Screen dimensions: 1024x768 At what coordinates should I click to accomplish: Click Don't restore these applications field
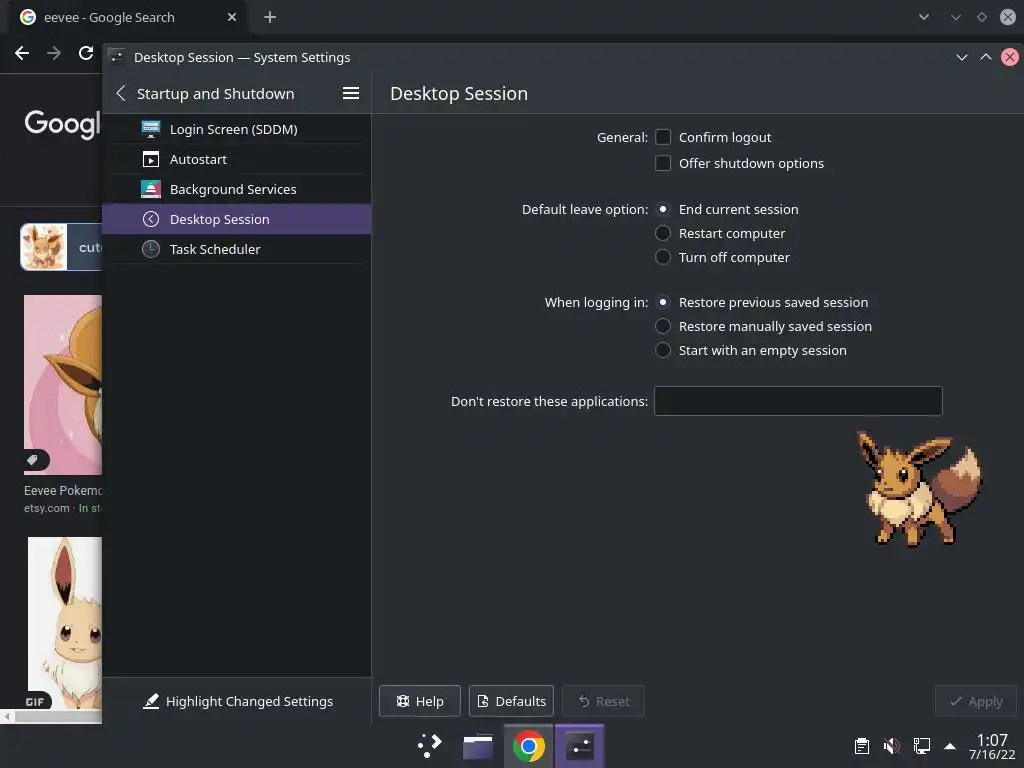[x=798, y=401]
